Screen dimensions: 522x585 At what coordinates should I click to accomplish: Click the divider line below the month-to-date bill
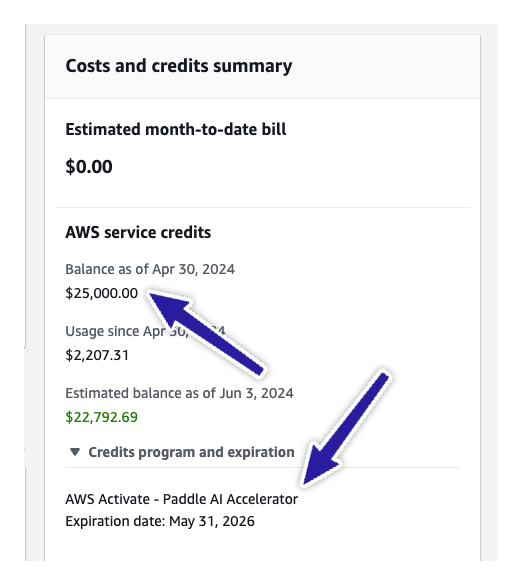(262, 207)
